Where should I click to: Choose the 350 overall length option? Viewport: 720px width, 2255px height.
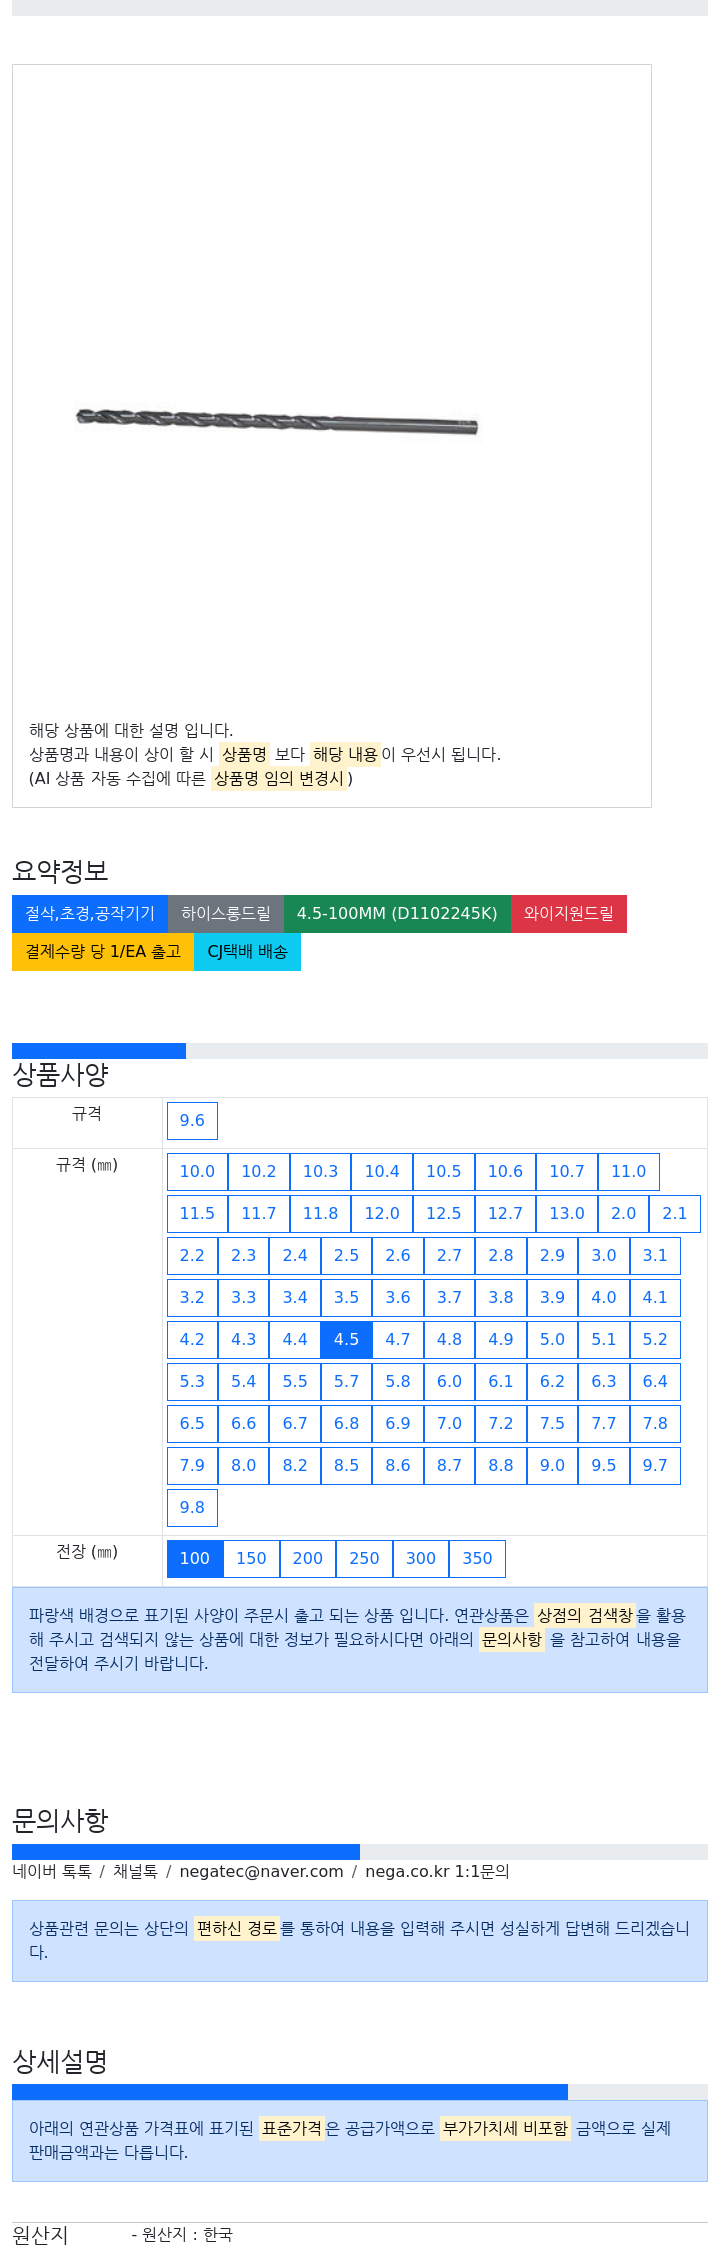click(x=477, y=1559)
